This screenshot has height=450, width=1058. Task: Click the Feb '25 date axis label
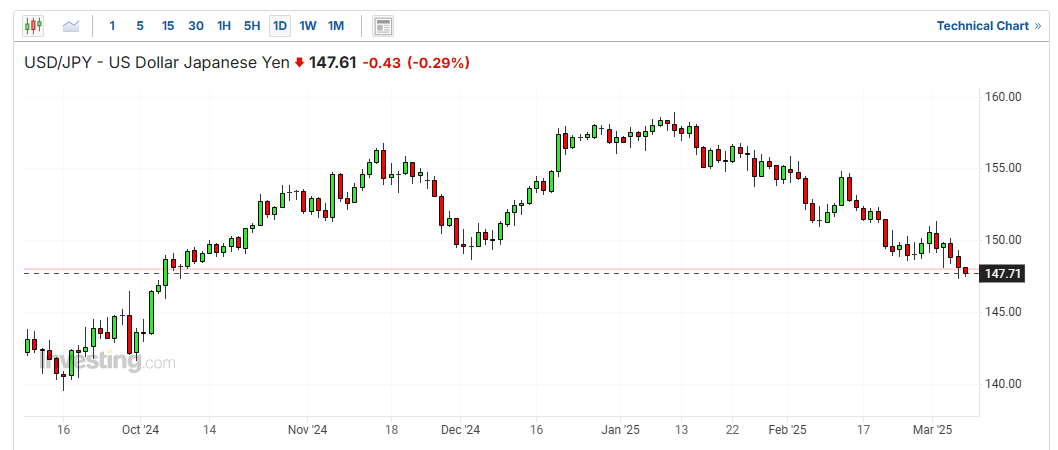pos(787,429)
